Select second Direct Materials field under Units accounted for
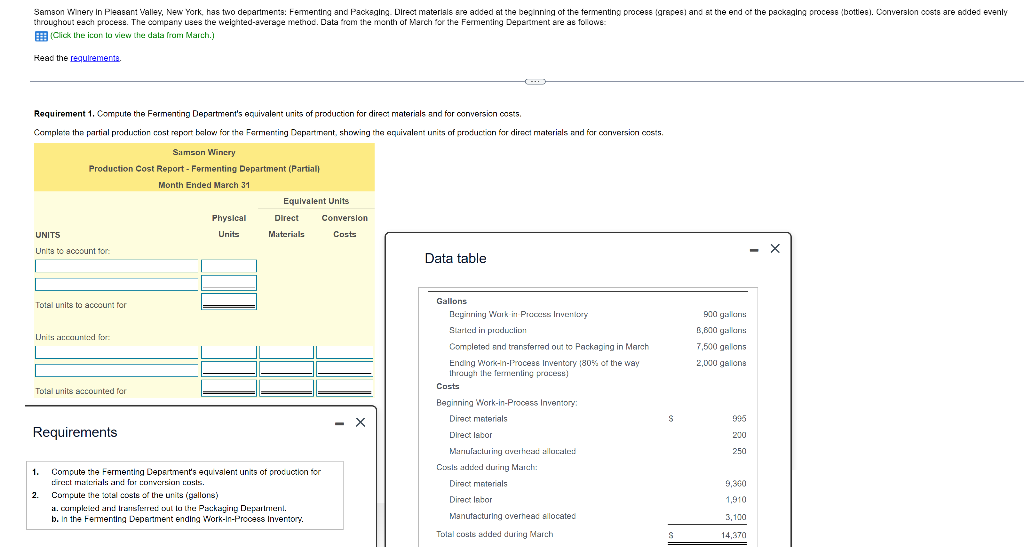The width and height of the screenshot is (1024, 547). (x=287, y=369)
